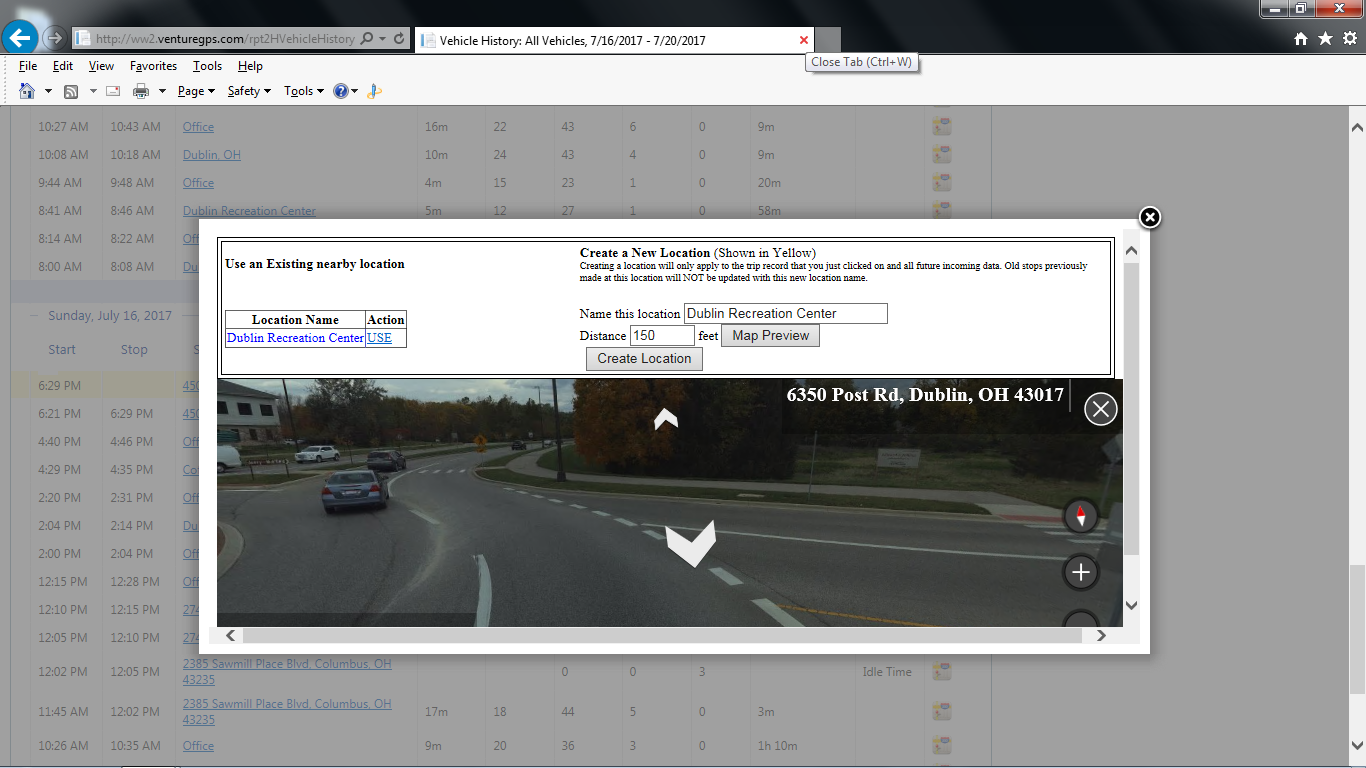Image resolution: width=1366 pixels, height=768 pixels.
Task: Move forward using the upper street arrow
Action: point(666,420)
